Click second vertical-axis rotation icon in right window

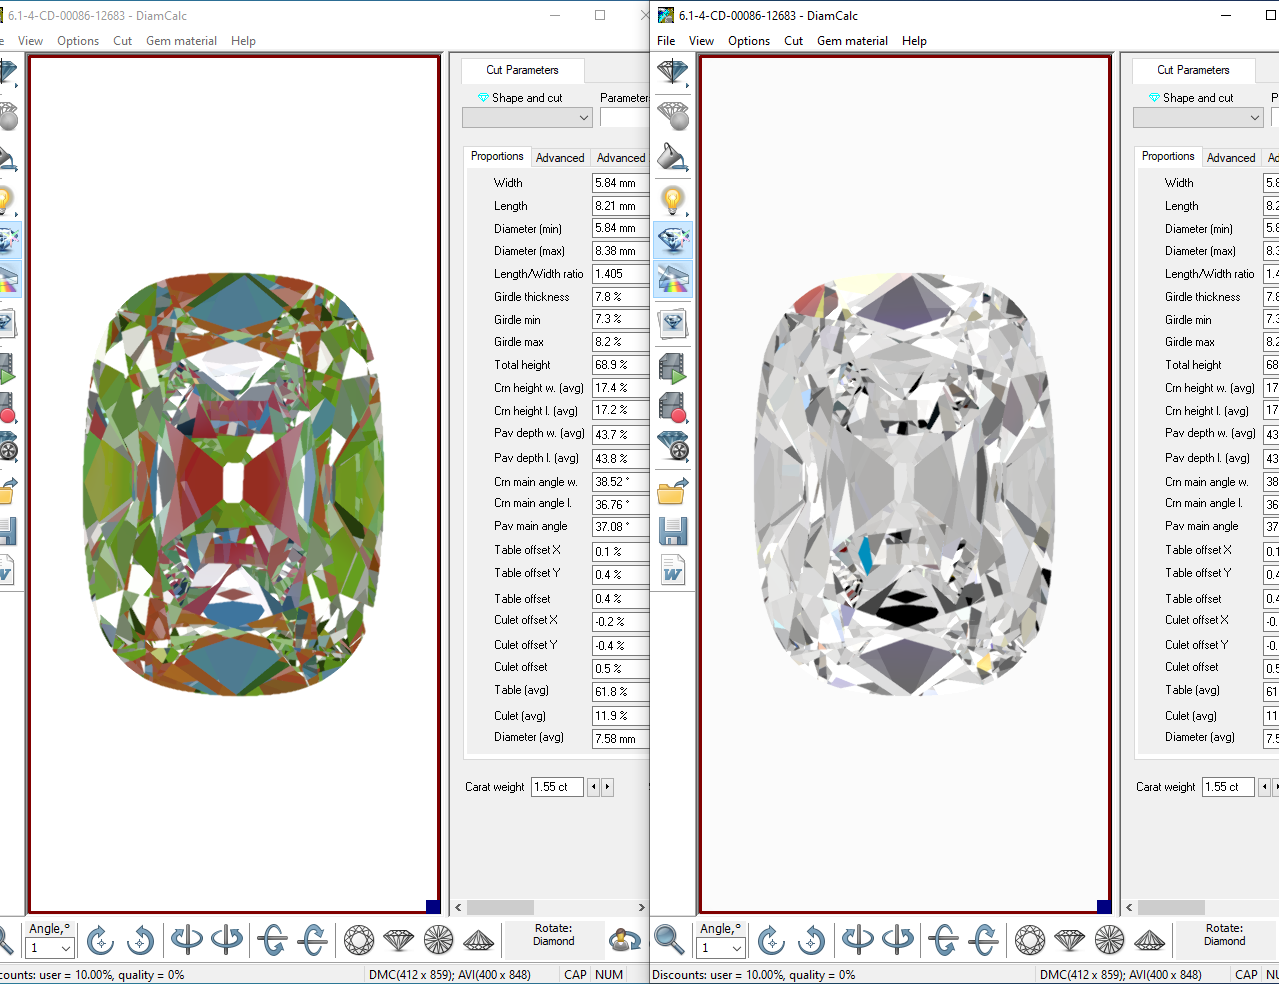(x=898, y=940)
